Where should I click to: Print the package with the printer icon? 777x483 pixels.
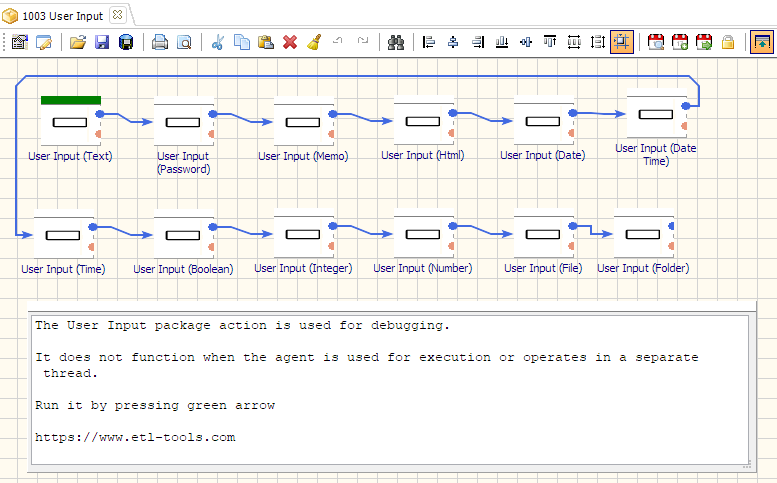tap(160, 42)
